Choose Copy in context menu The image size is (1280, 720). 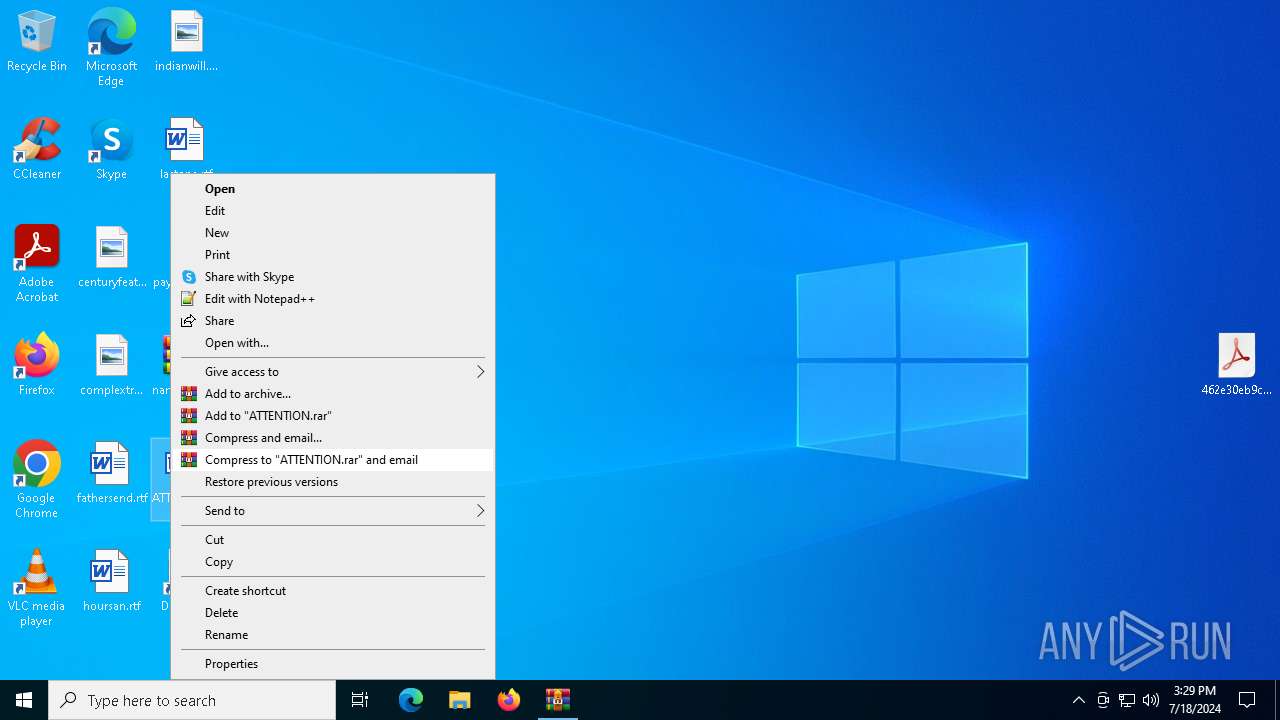coord(333,562)
